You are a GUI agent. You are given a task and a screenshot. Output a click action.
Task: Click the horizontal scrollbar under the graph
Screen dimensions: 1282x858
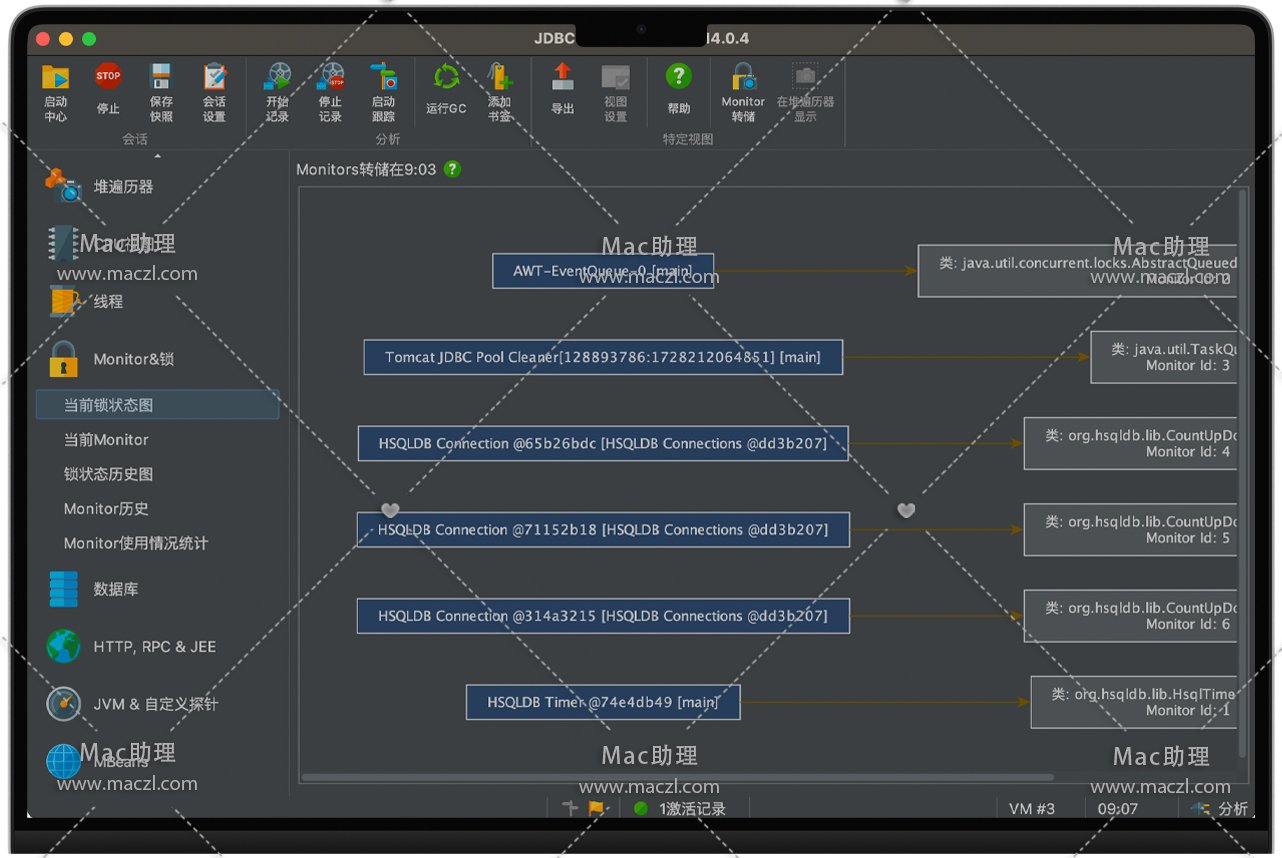[677, 777]
